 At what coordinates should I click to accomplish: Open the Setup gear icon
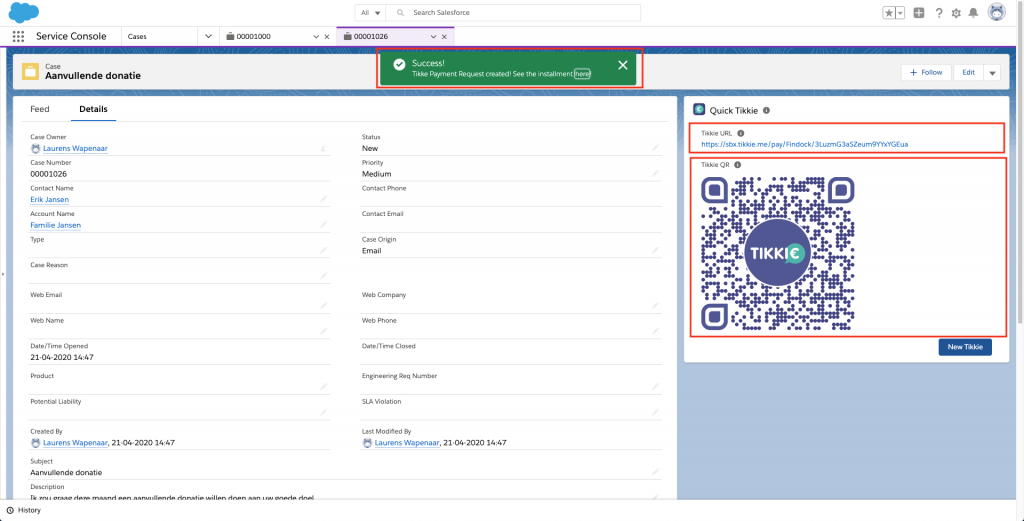(x=956, y=13)
